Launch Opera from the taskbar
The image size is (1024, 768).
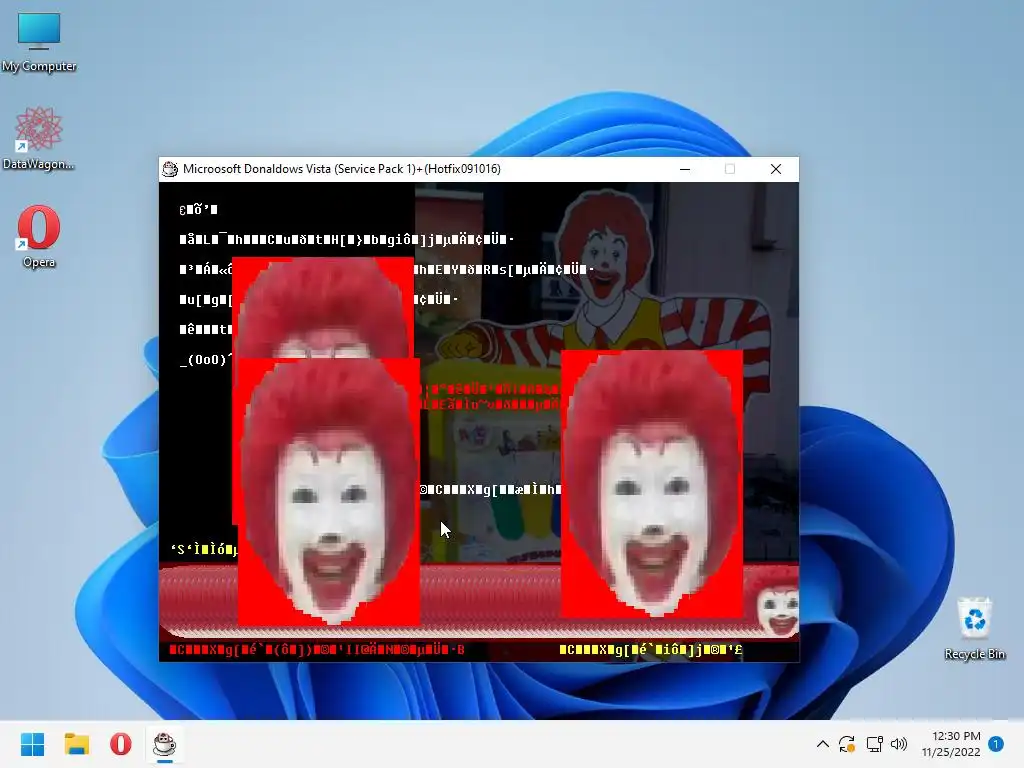click(121, 744)
